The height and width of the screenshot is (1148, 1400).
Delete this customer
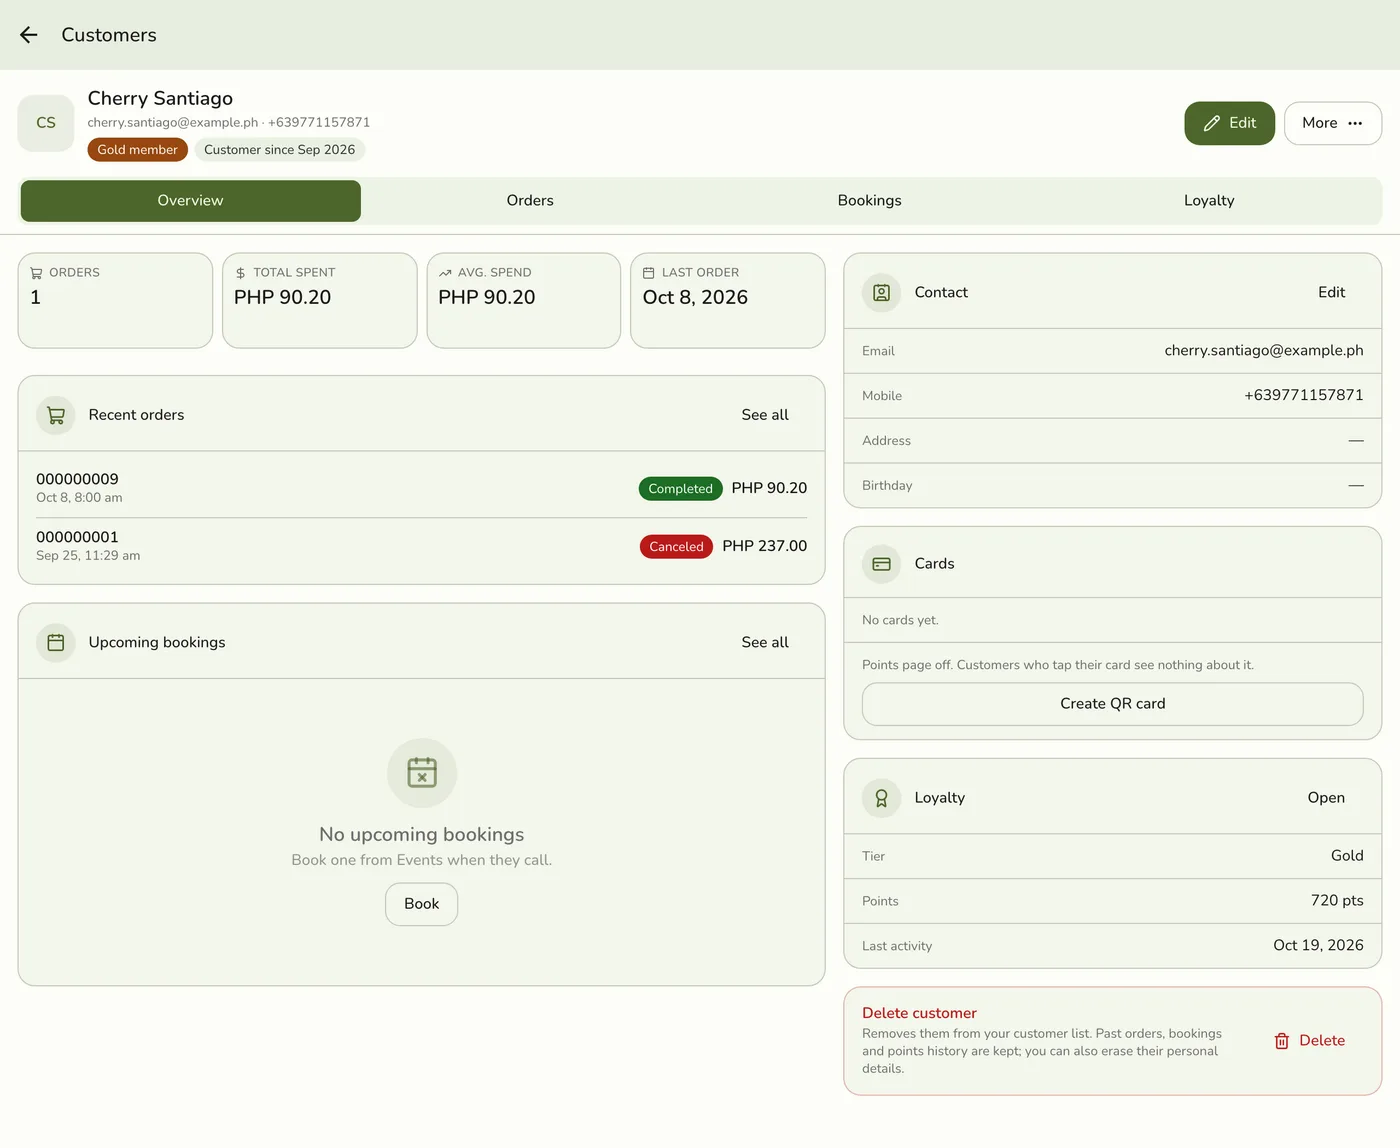coord(1310,1041)
